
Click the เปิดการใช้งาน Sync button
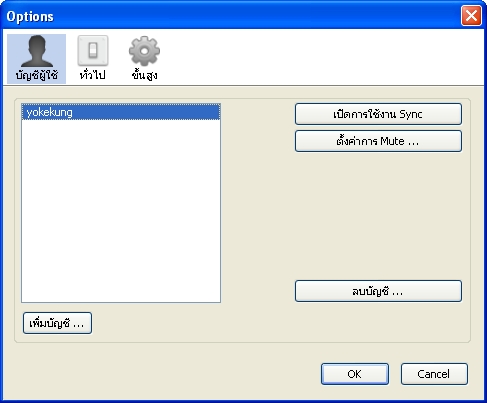pos(378,114)
